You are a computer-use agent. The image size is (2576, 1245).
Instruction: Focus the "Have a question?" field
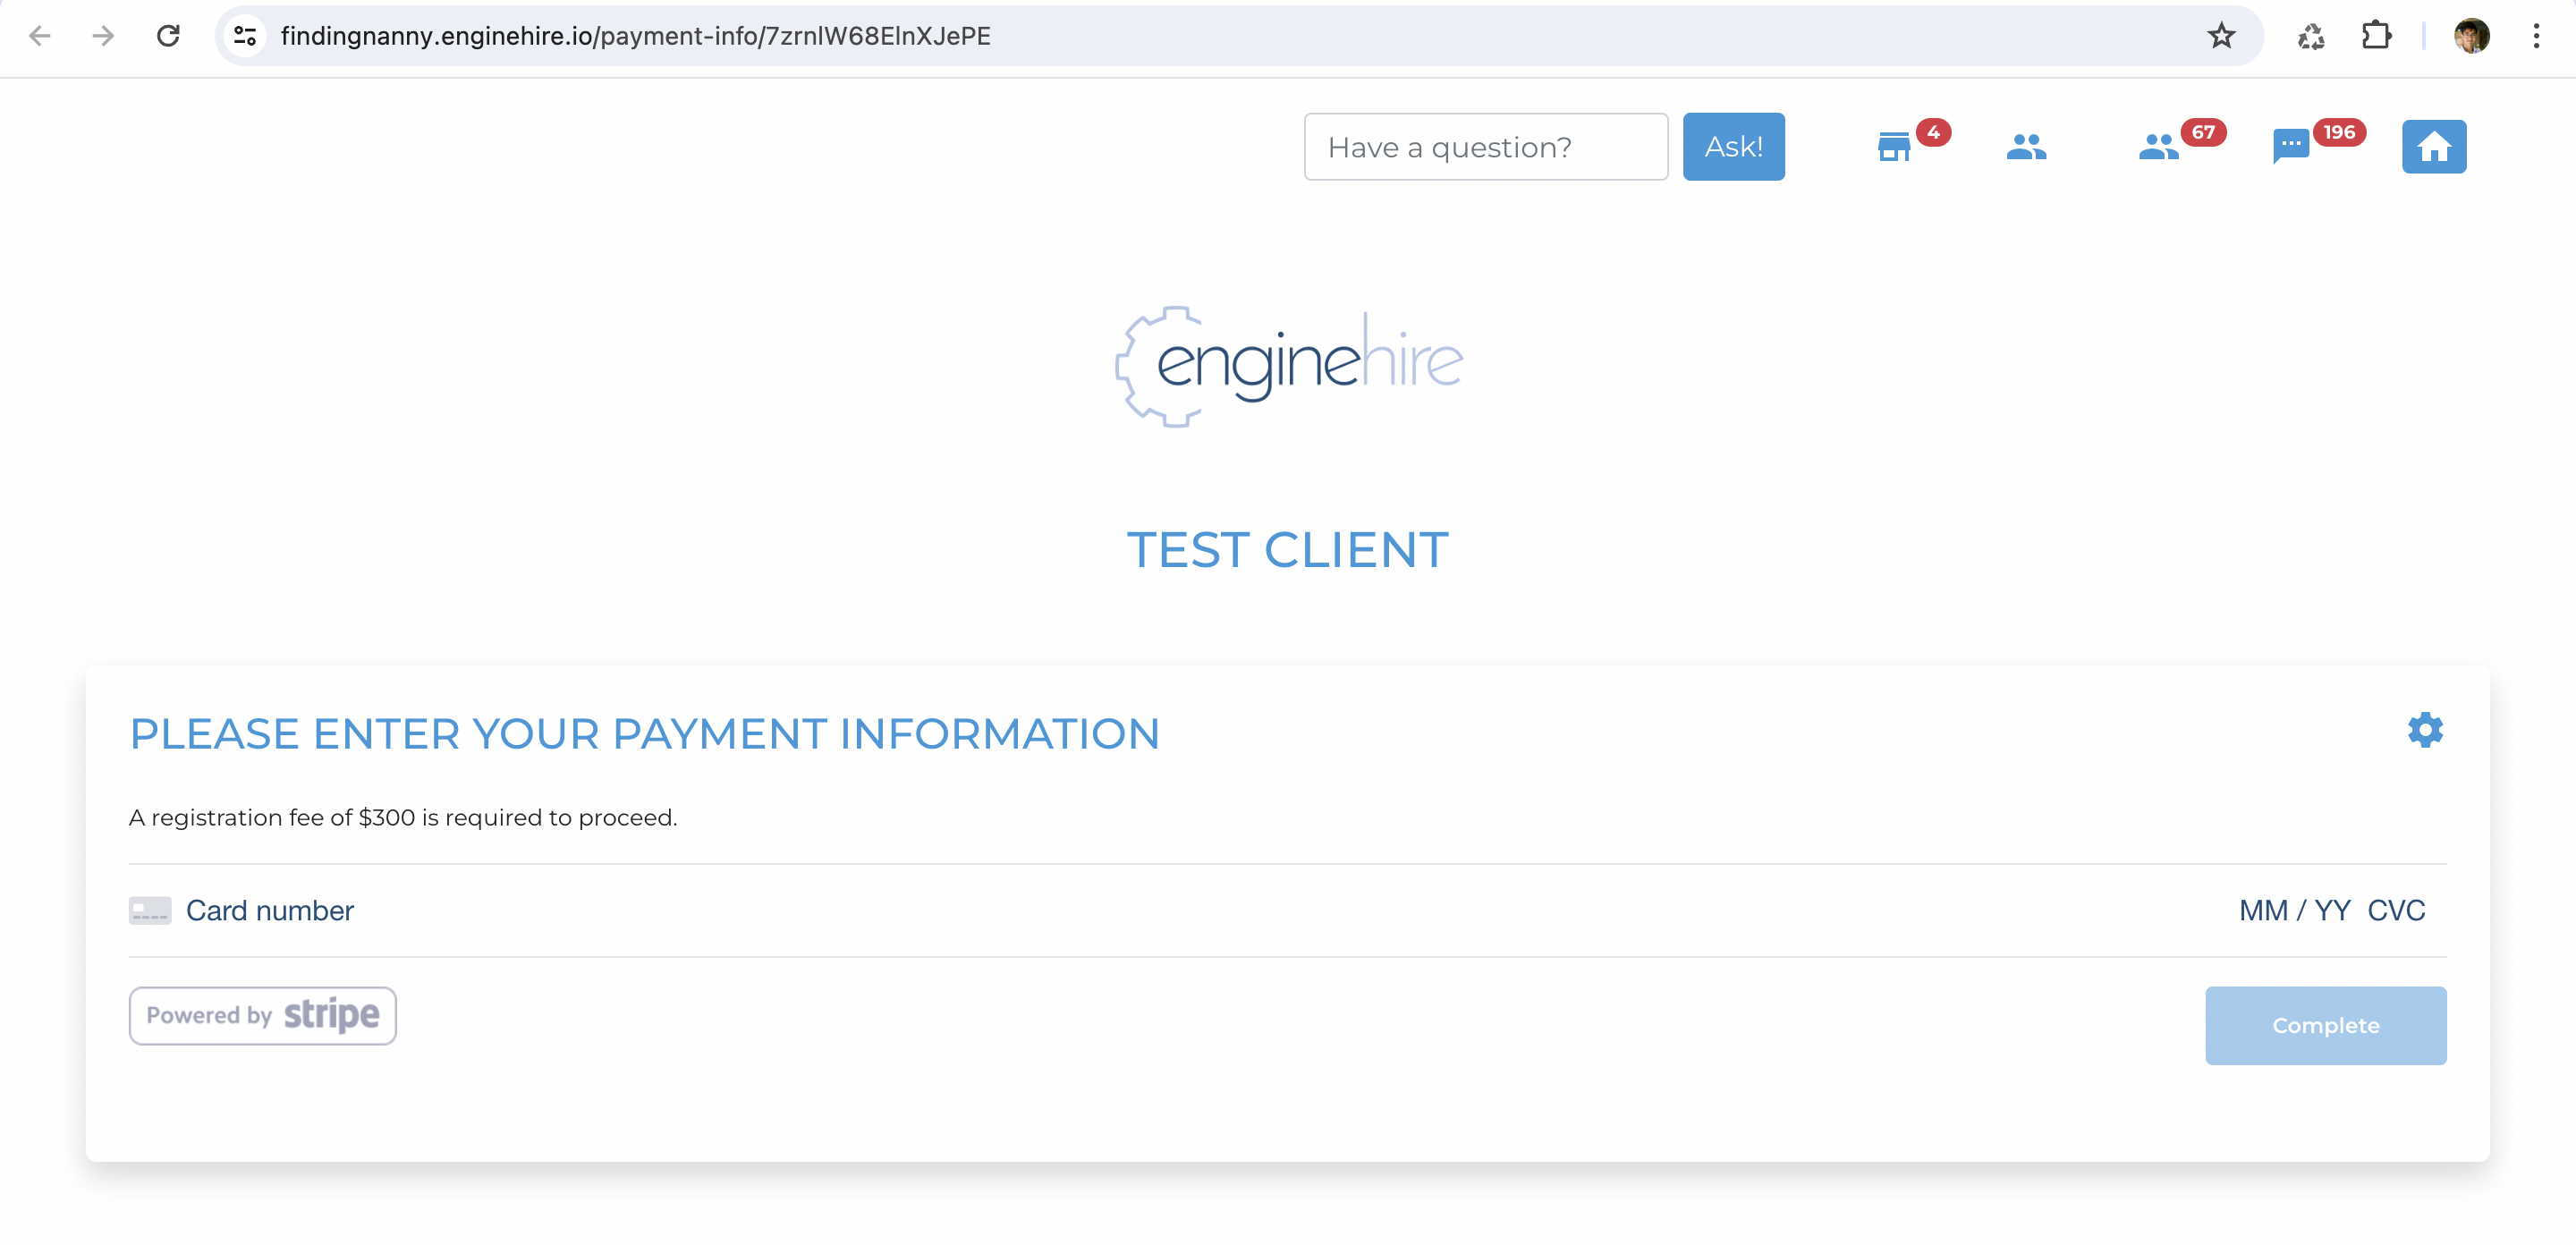pos(1485,147)
